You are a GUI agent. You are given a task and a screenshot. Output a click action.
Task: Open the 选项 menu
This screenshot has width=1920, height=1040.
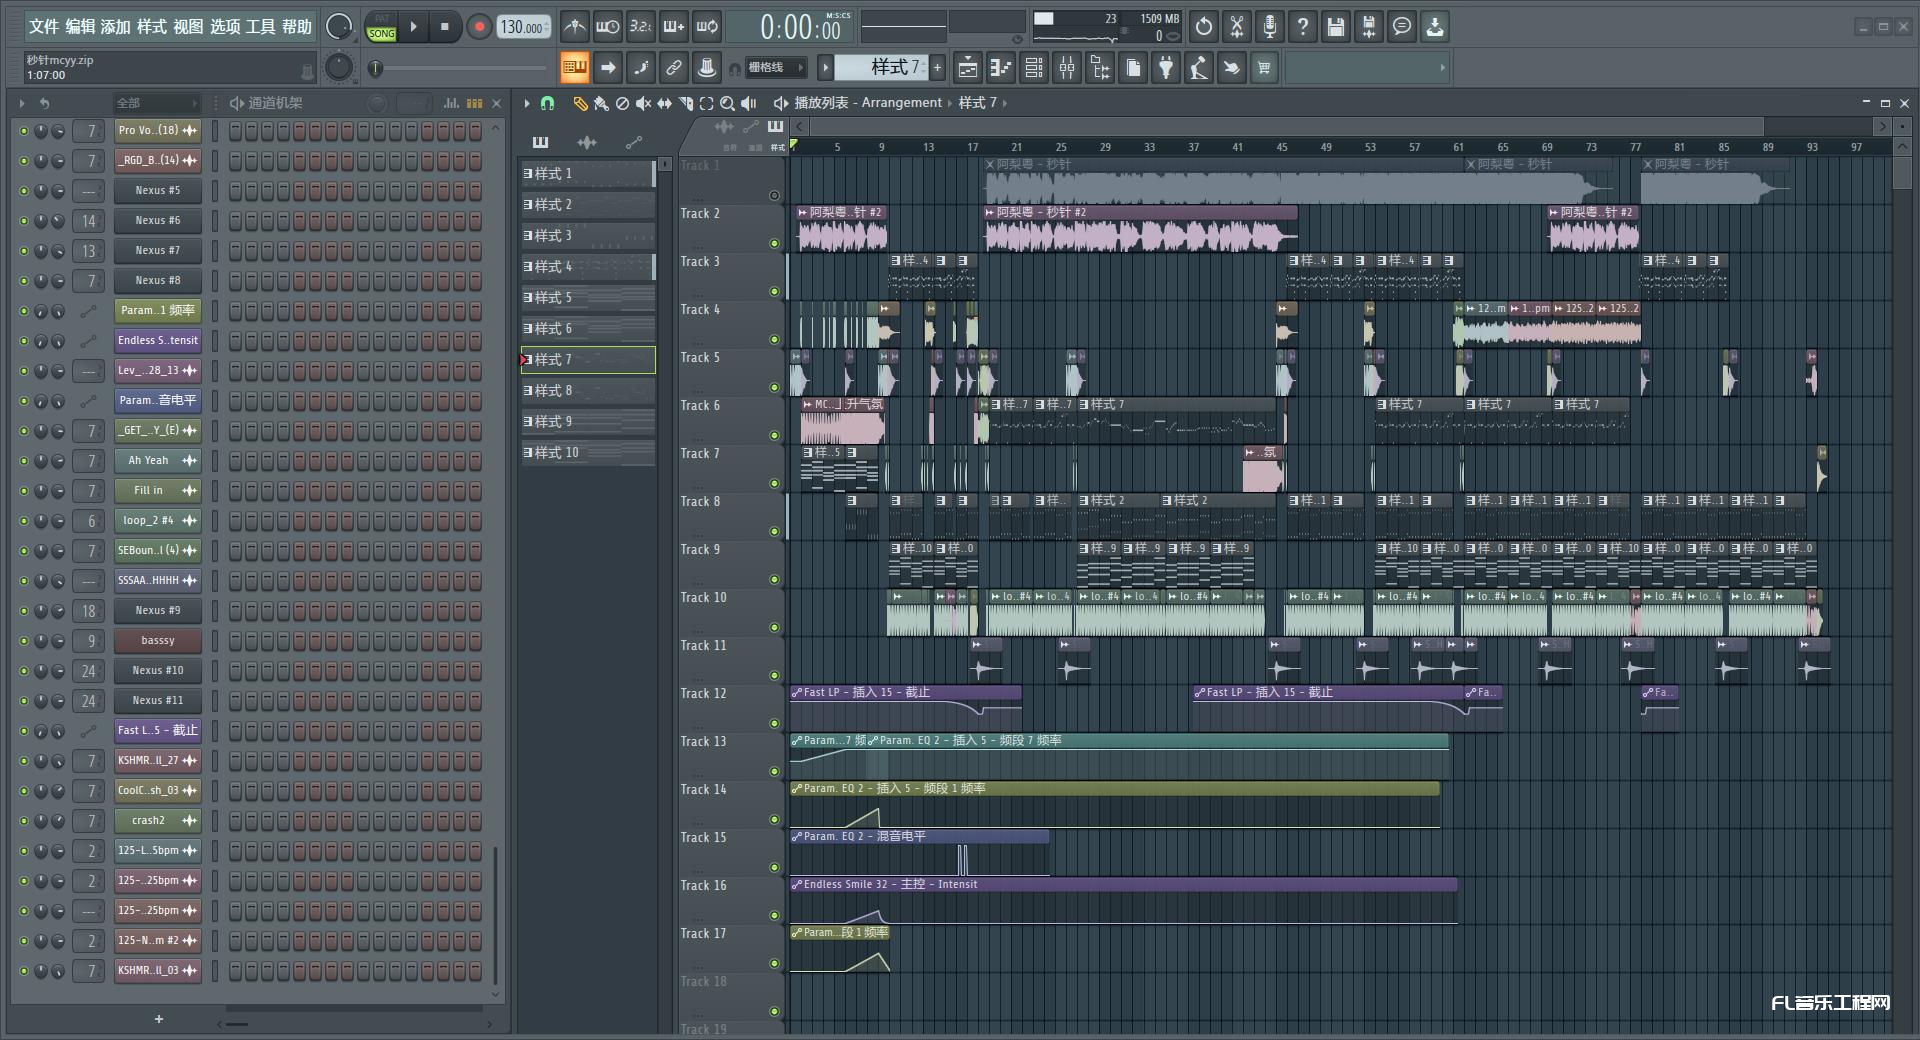click(224, 27)
